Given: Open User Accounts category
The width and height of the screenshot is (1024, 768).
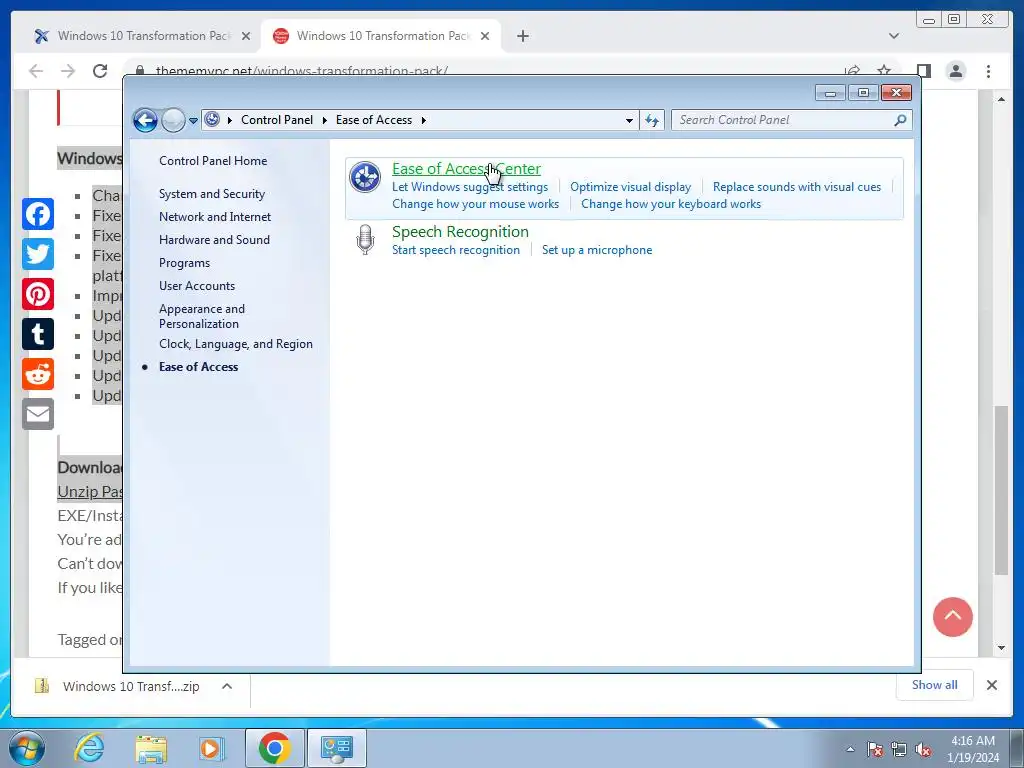Looking at the screenshot, I should (x=197, y=286).
